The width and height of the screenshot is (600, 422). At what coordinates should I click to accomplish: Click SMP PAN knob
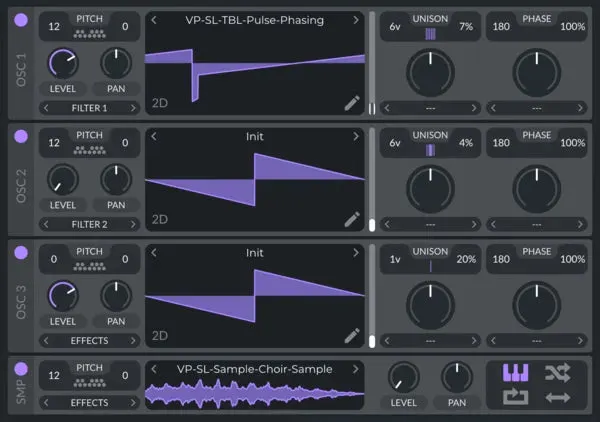point(457,377)
